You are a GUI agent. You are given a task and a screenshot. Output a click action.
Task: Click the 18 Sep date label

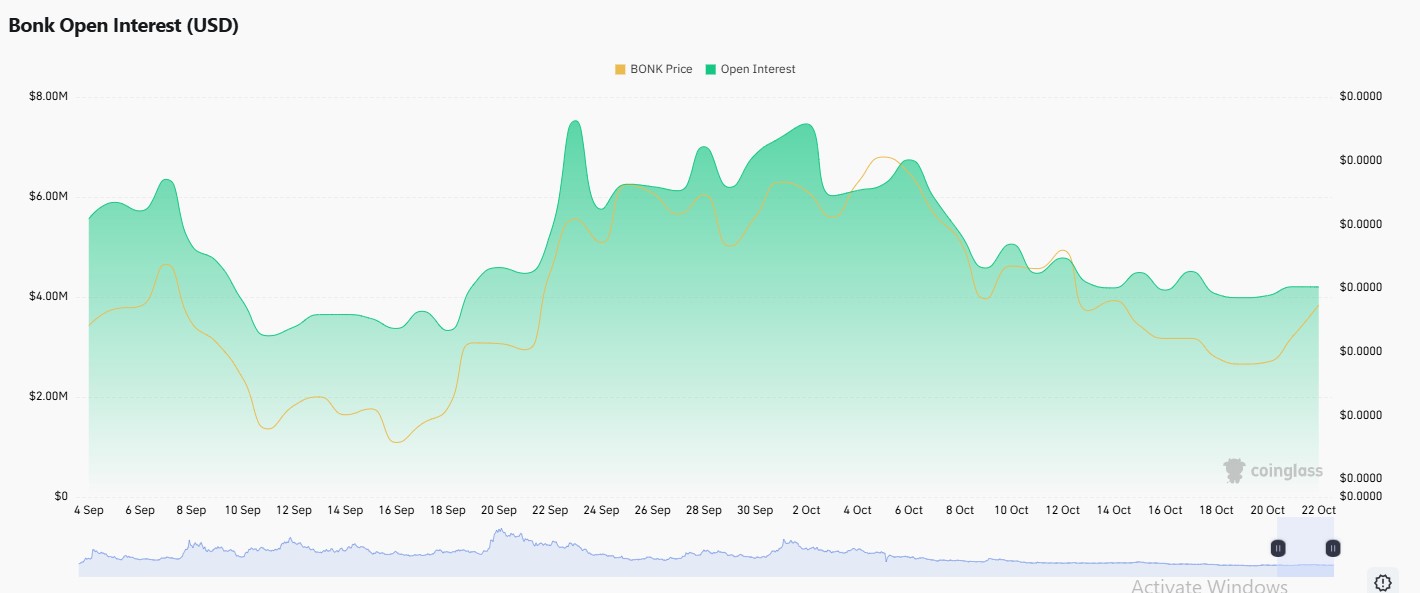click(x=448, y=510)
